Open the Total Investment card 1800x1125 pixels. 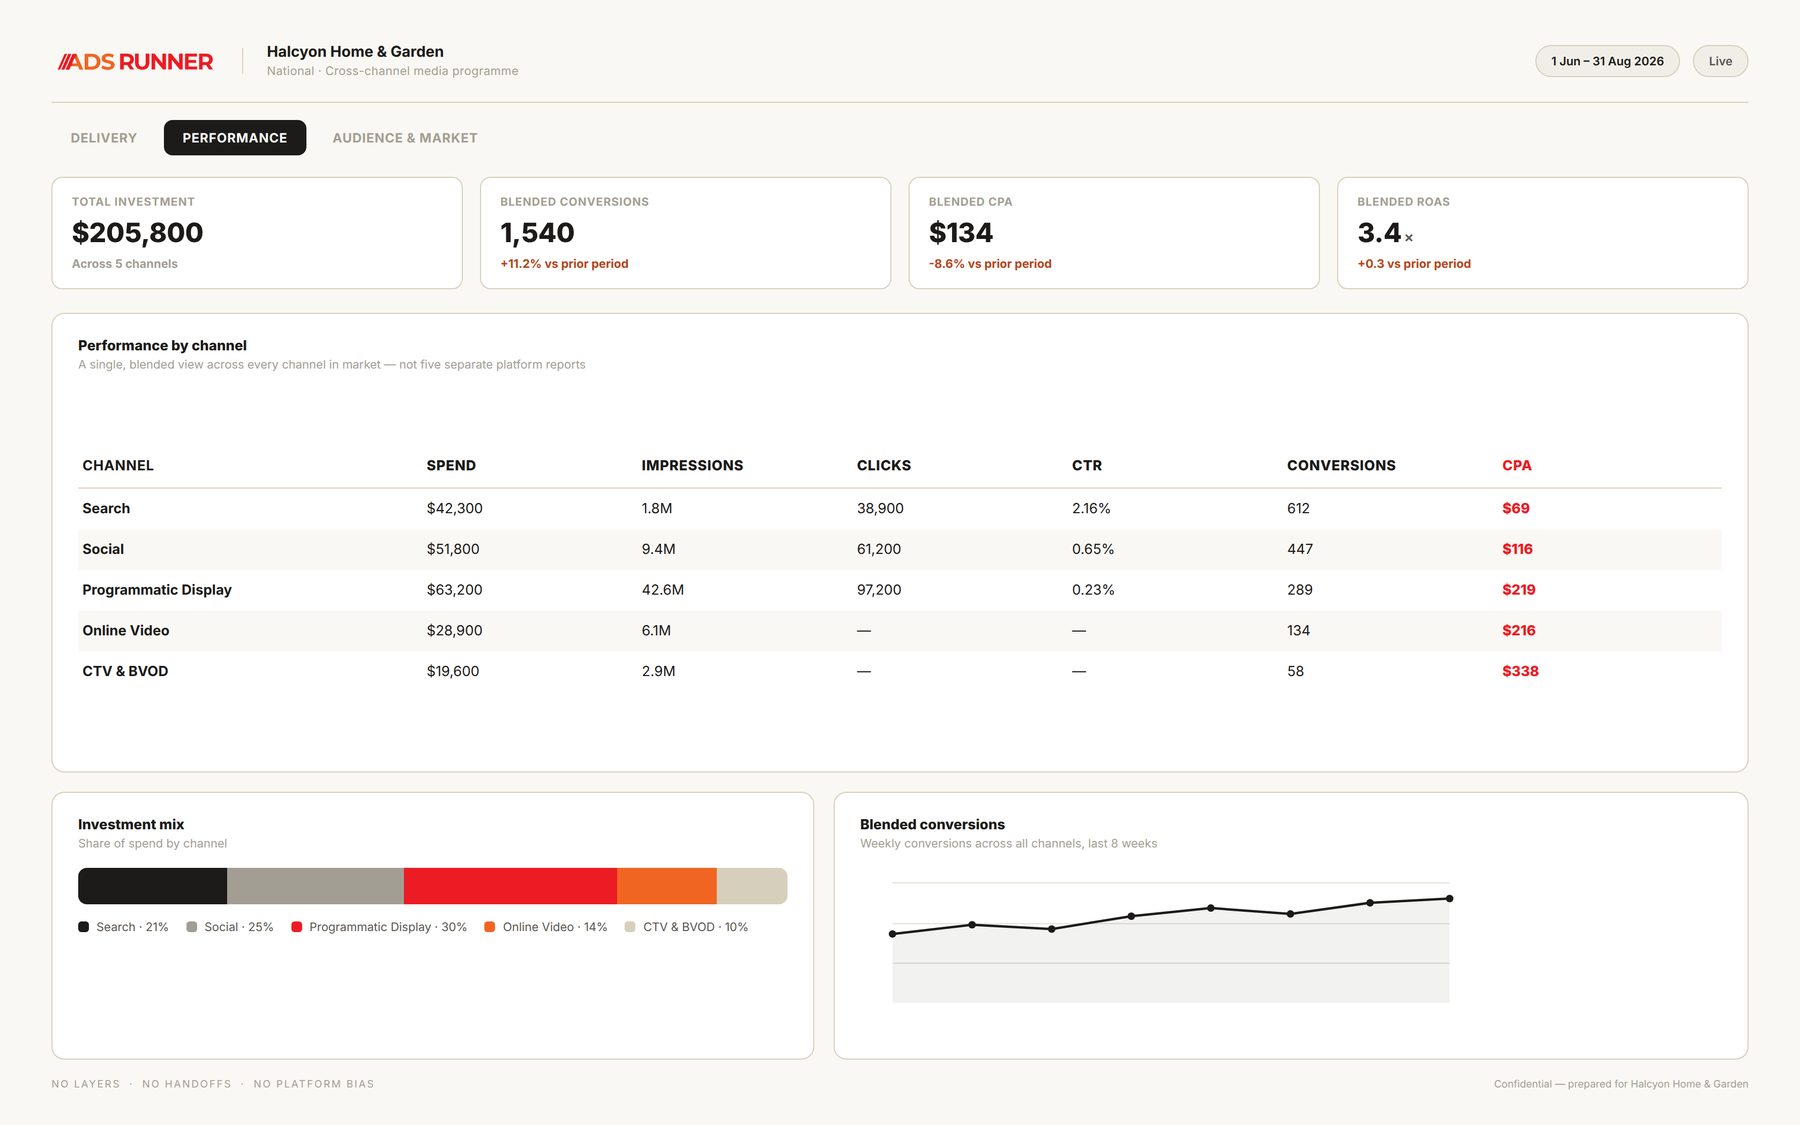pyautogui.click(x=257, y=233)
